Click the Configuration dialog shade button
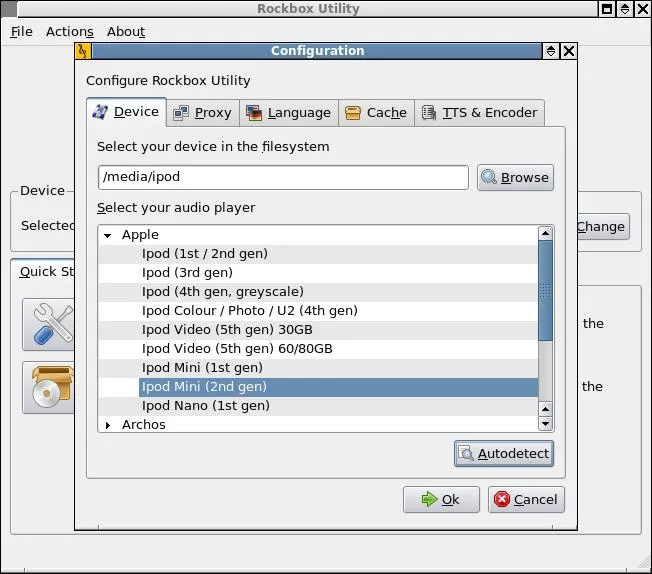This screenshot has width=652, height=574. [x=551, y=51]
